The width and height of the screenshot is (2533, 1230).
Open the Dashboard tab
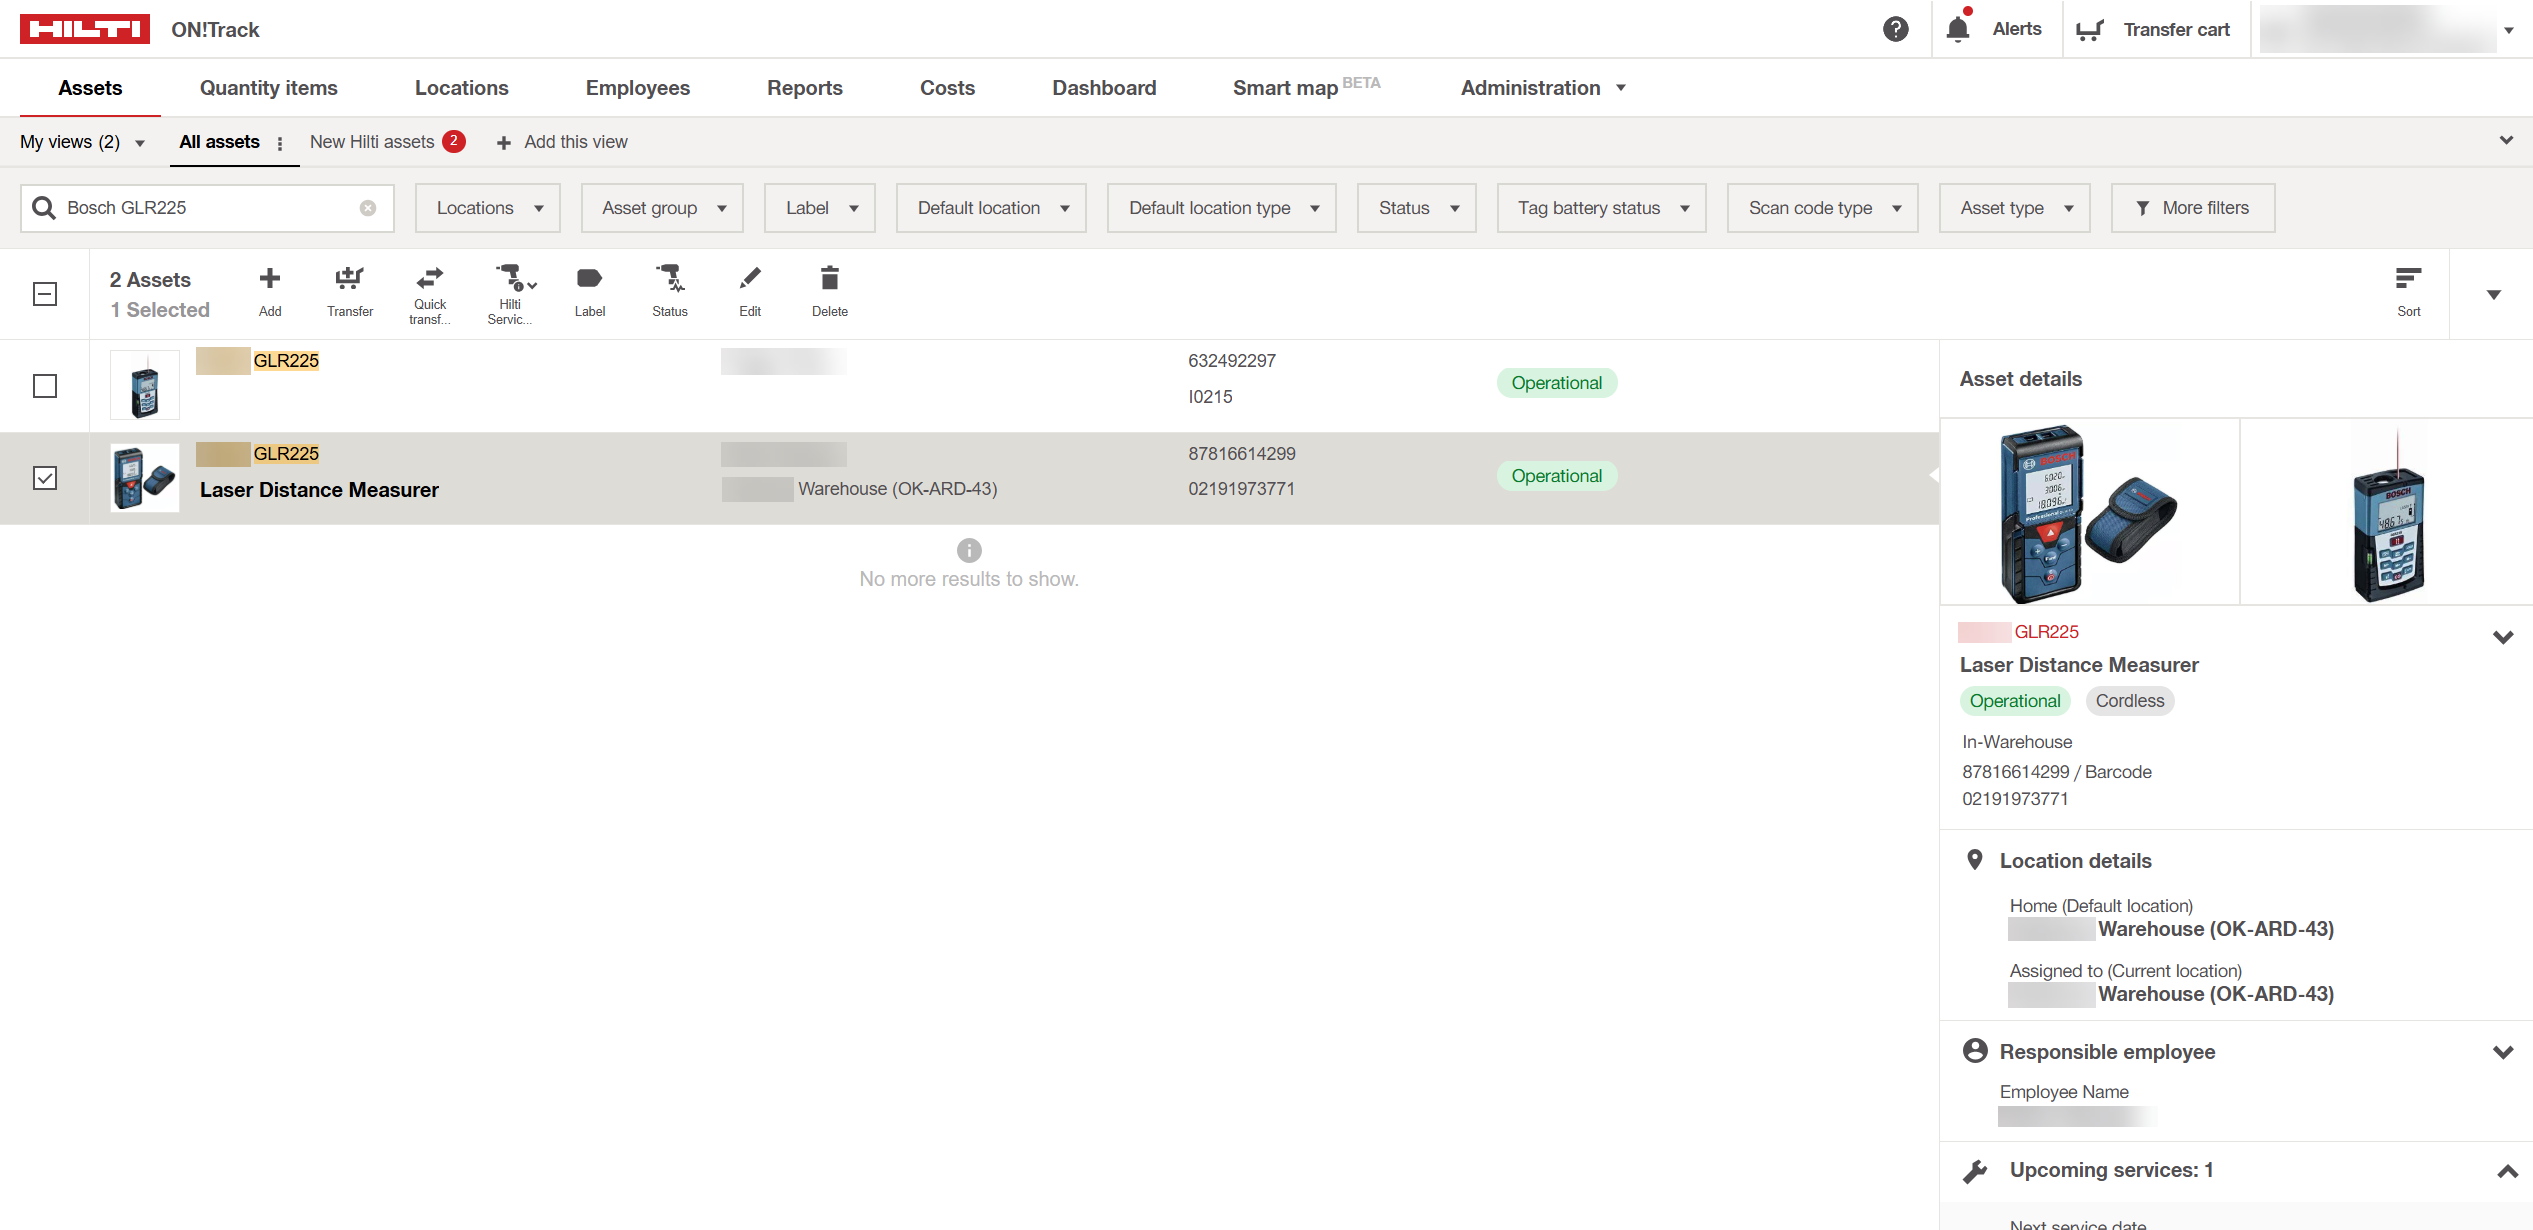[x=1104, y=88]
